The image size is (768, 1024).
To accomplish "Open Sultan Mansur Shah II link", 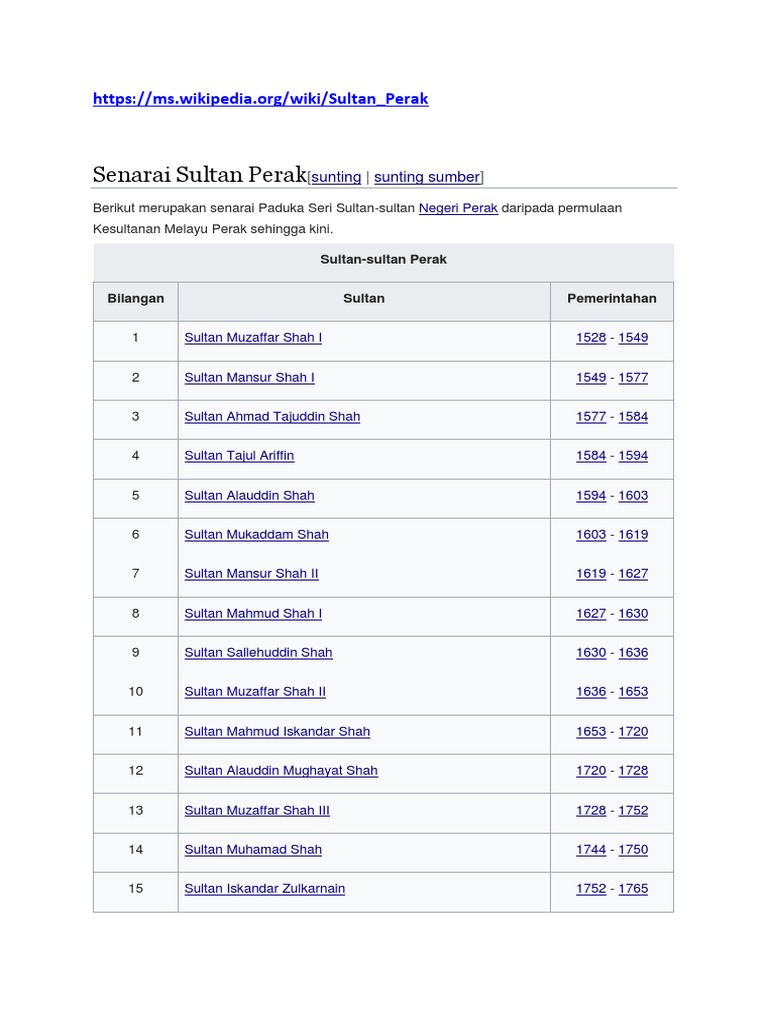I will click(x=251, y=573).
